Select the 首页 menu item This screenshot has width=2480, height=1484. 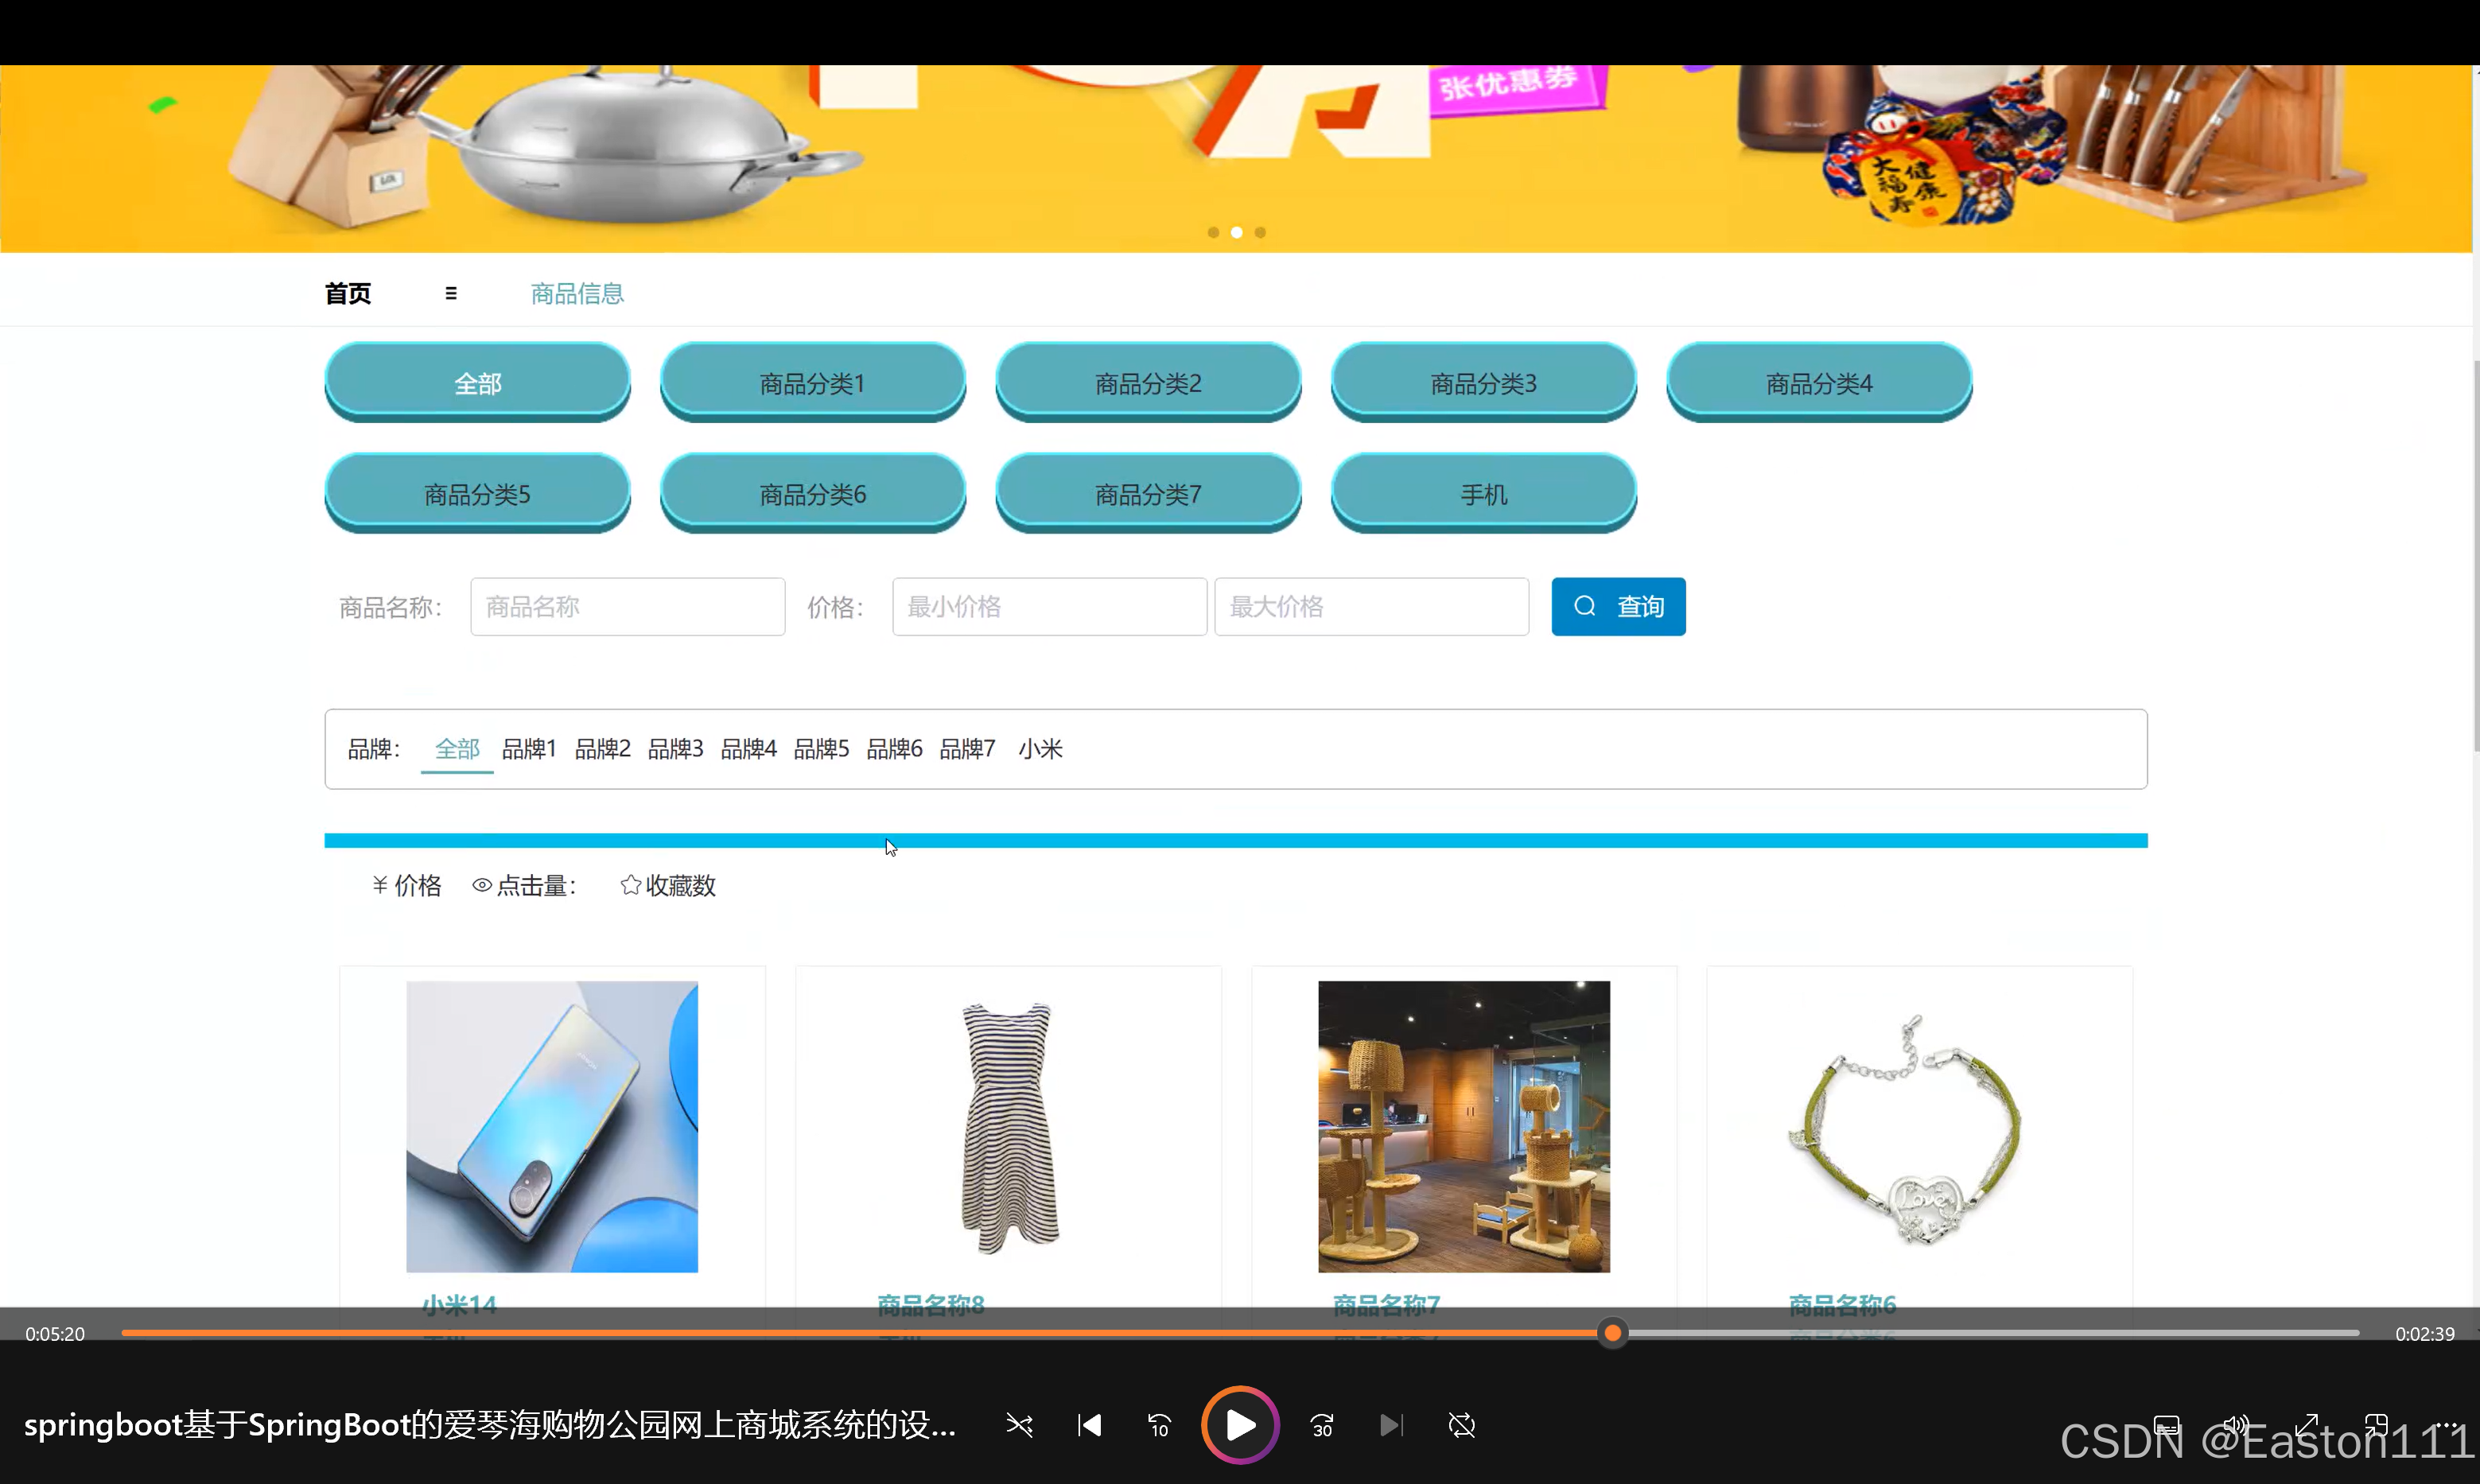tap(348, 293)
